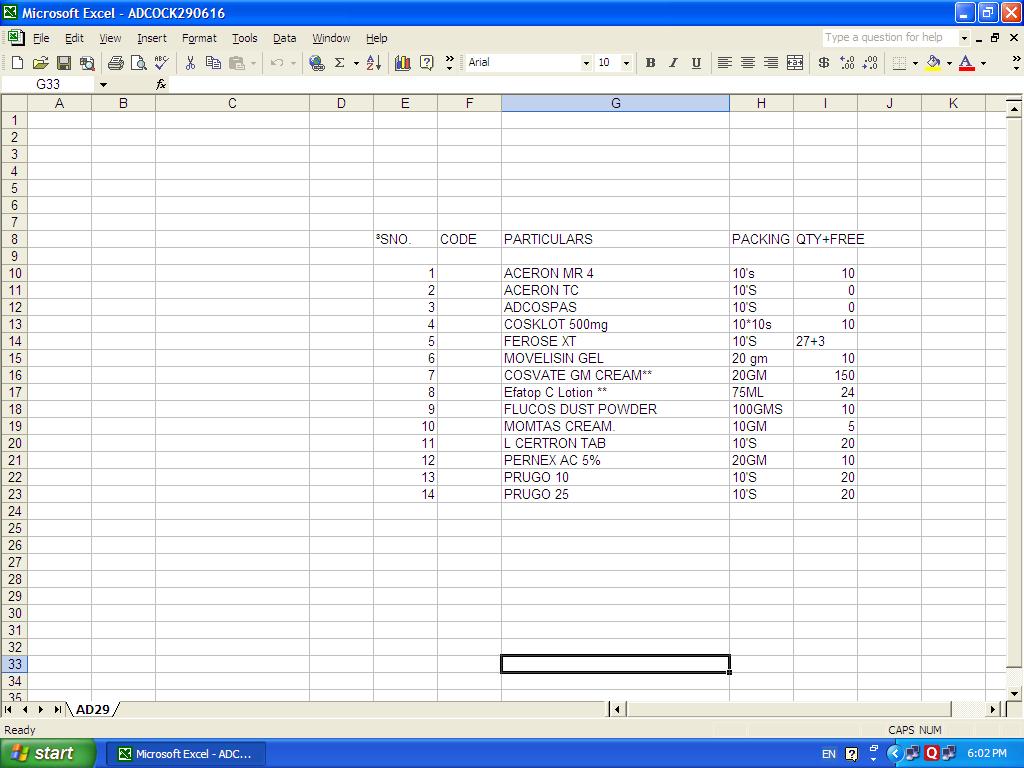Apply red Font Color
Image resolution: width=1024 pixels, height=768 pixels.
click(967, 63)
